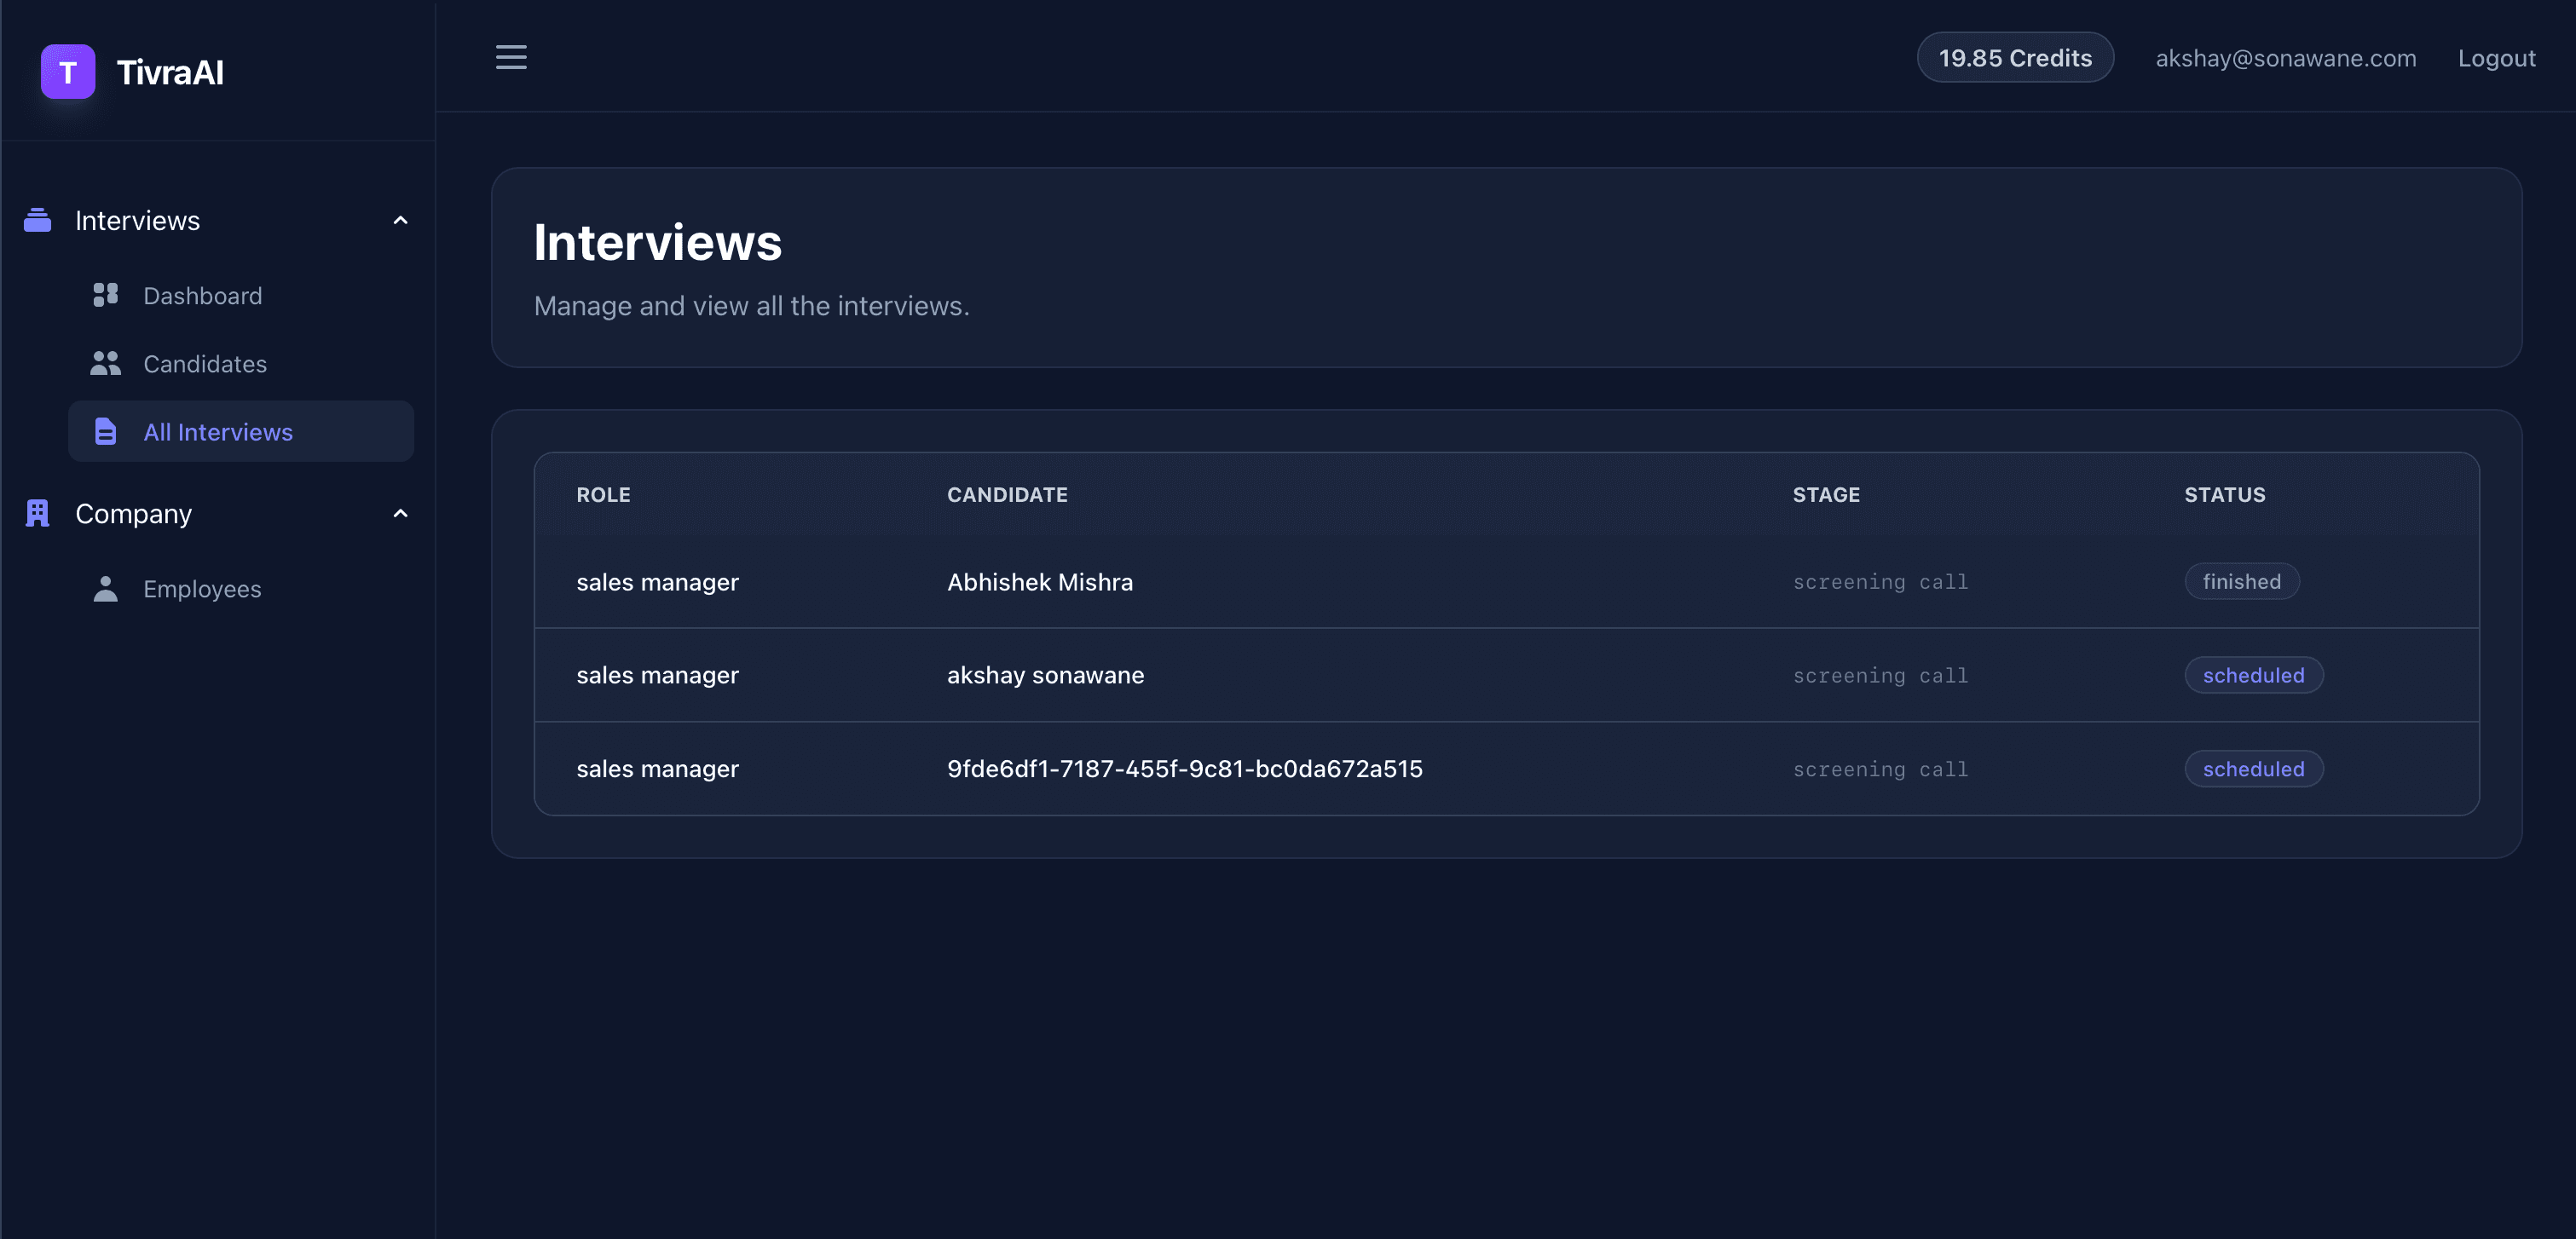Open the Employees menu item
Screen dimensions: 2576x1239
coord(241,588)
